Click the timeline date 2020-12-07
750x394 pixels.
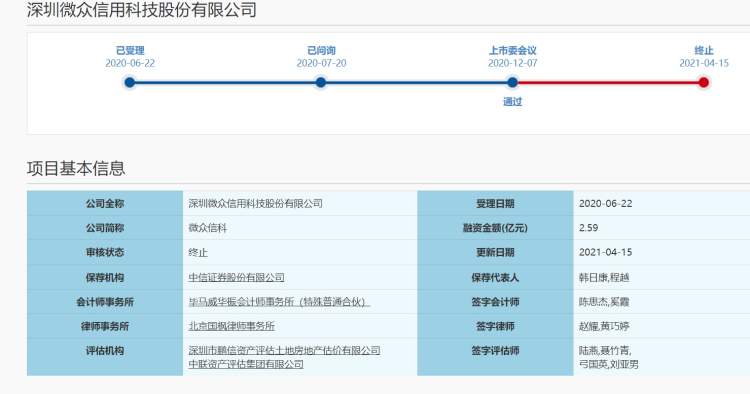coord(513,63)
